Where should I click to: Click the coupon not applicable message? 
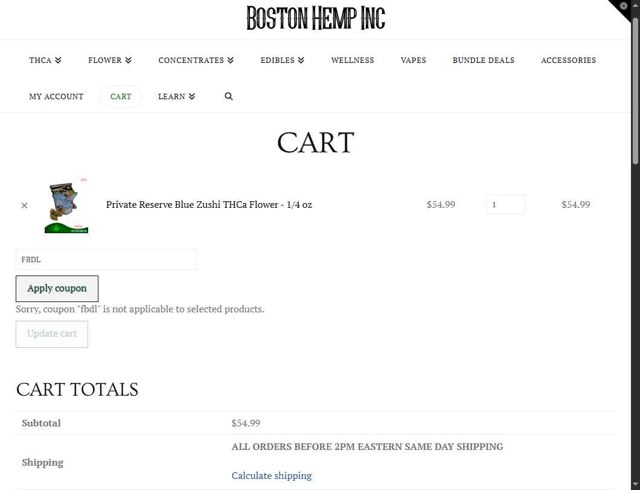point(140,309)
